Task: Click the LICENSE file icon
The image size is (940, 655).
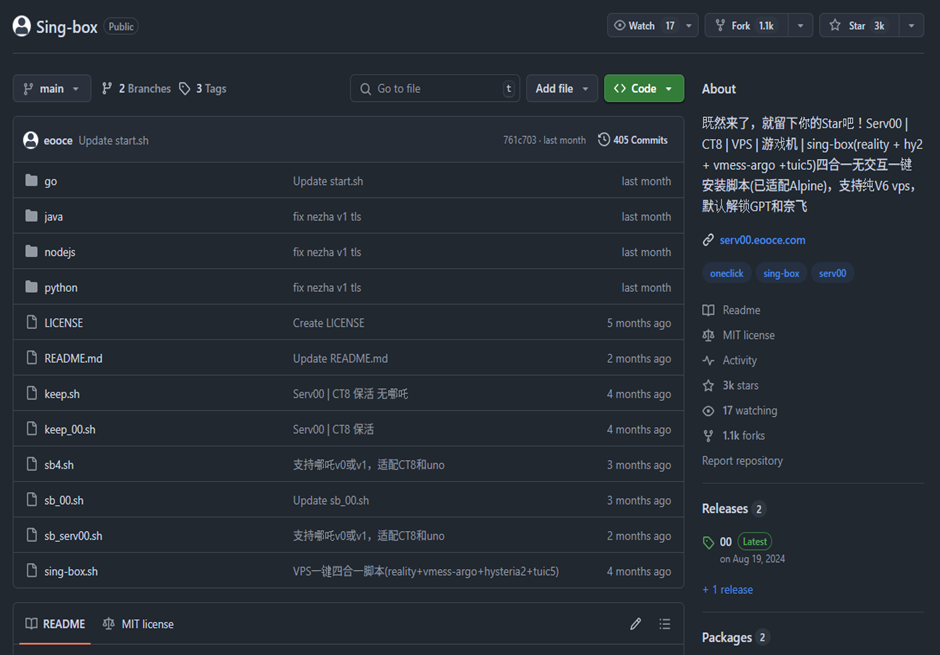Action: (x=32, y=322)
